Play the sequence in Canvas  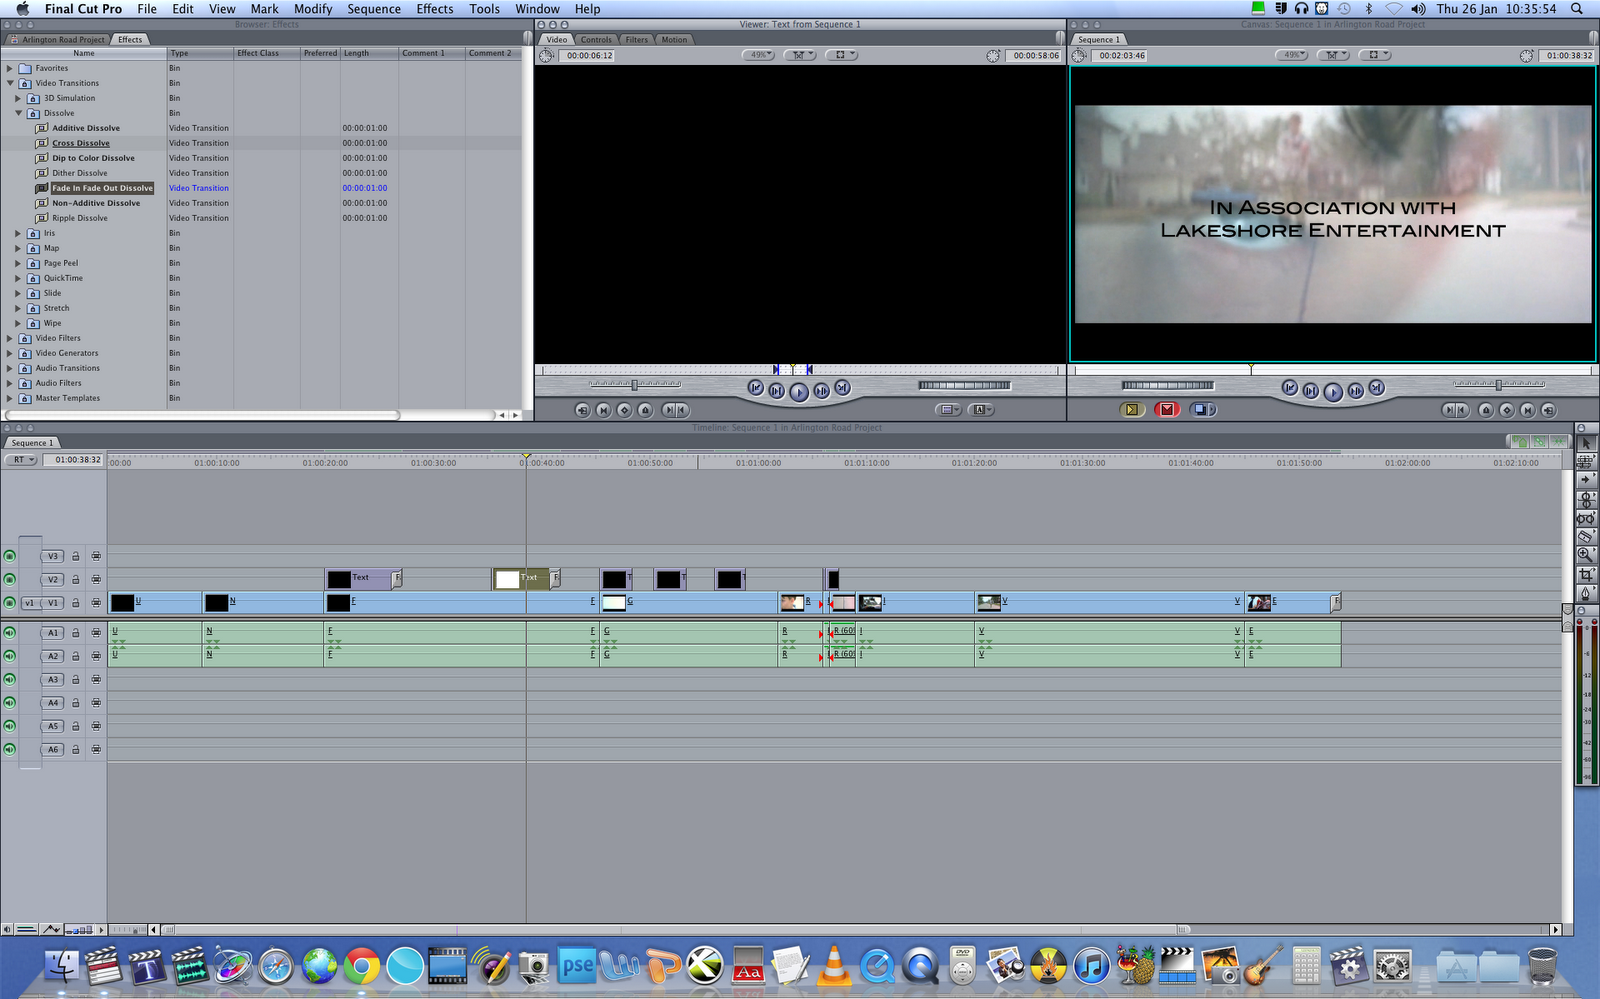pyautogui.click(x=1333, y=392)
